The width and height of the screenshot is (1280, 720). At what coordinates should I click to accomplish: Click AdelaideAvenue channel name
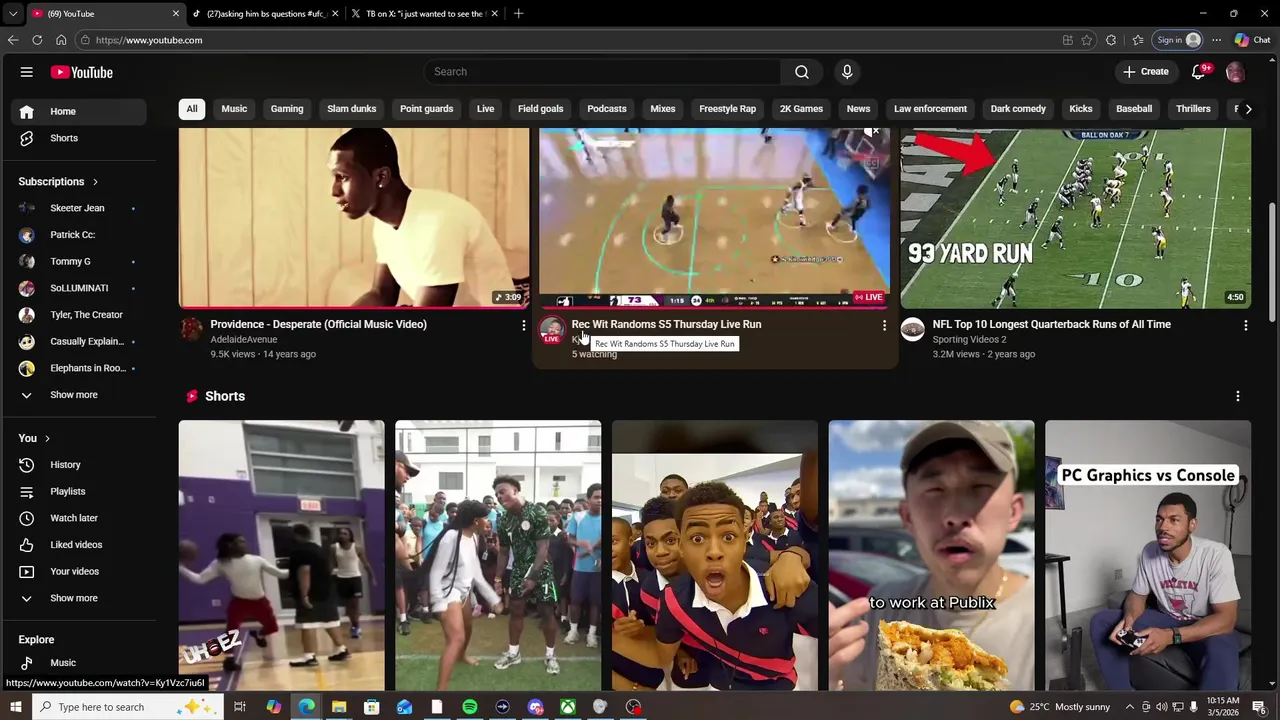[244, 339]
